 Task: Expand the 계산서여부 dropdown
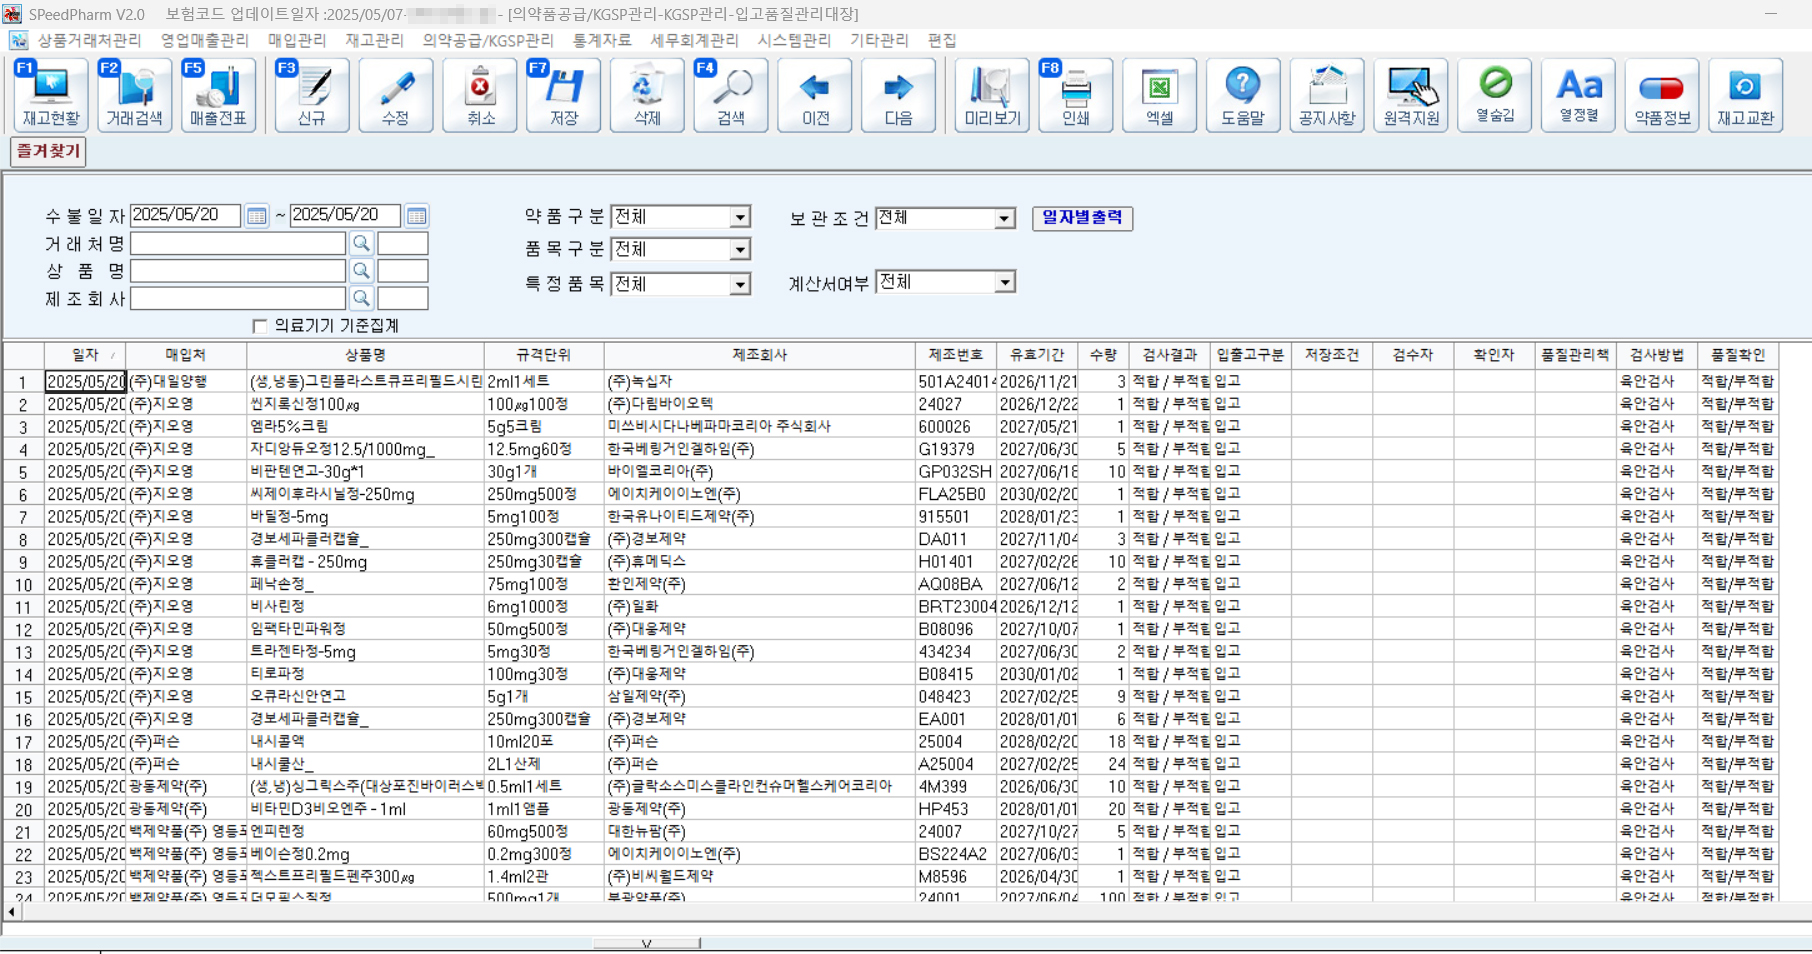coord(1004,283)
